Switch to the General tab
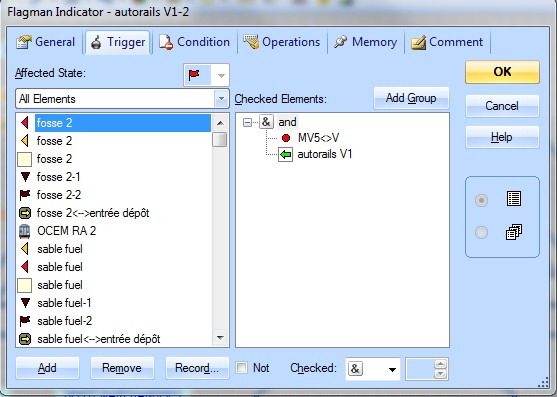 (x=45, y=42)
